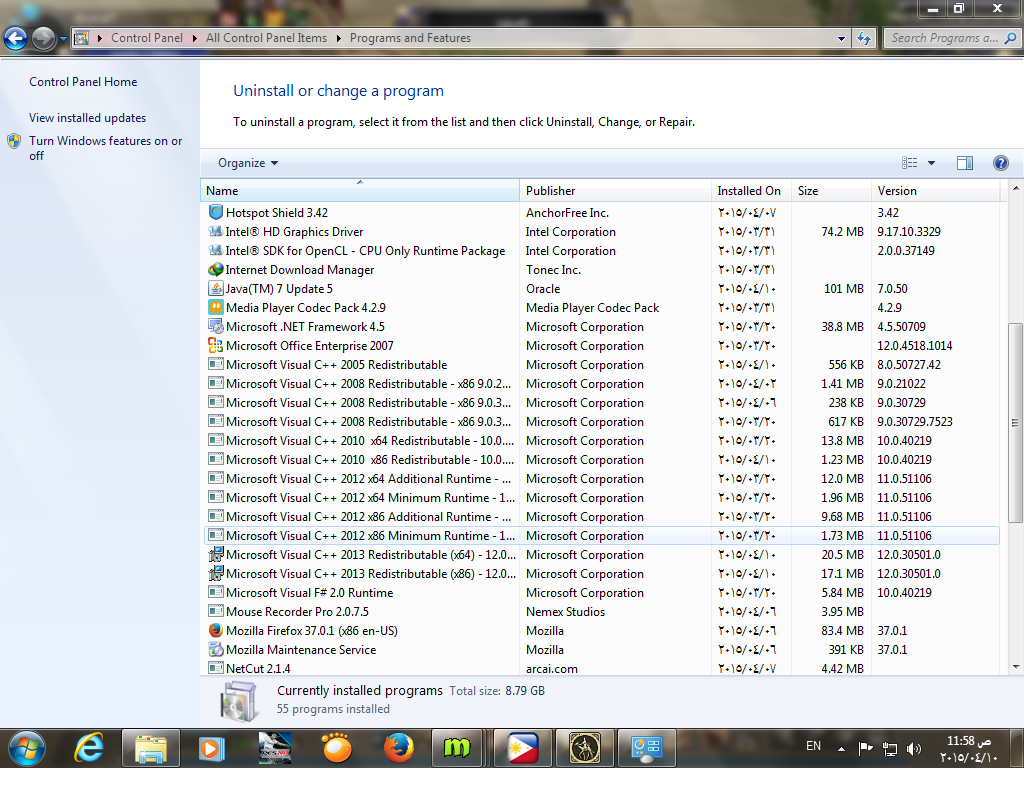The width and height of the screenshot is (1024, 810).
Task: Click the Back navigation arrow
Action: pos(16,39)
